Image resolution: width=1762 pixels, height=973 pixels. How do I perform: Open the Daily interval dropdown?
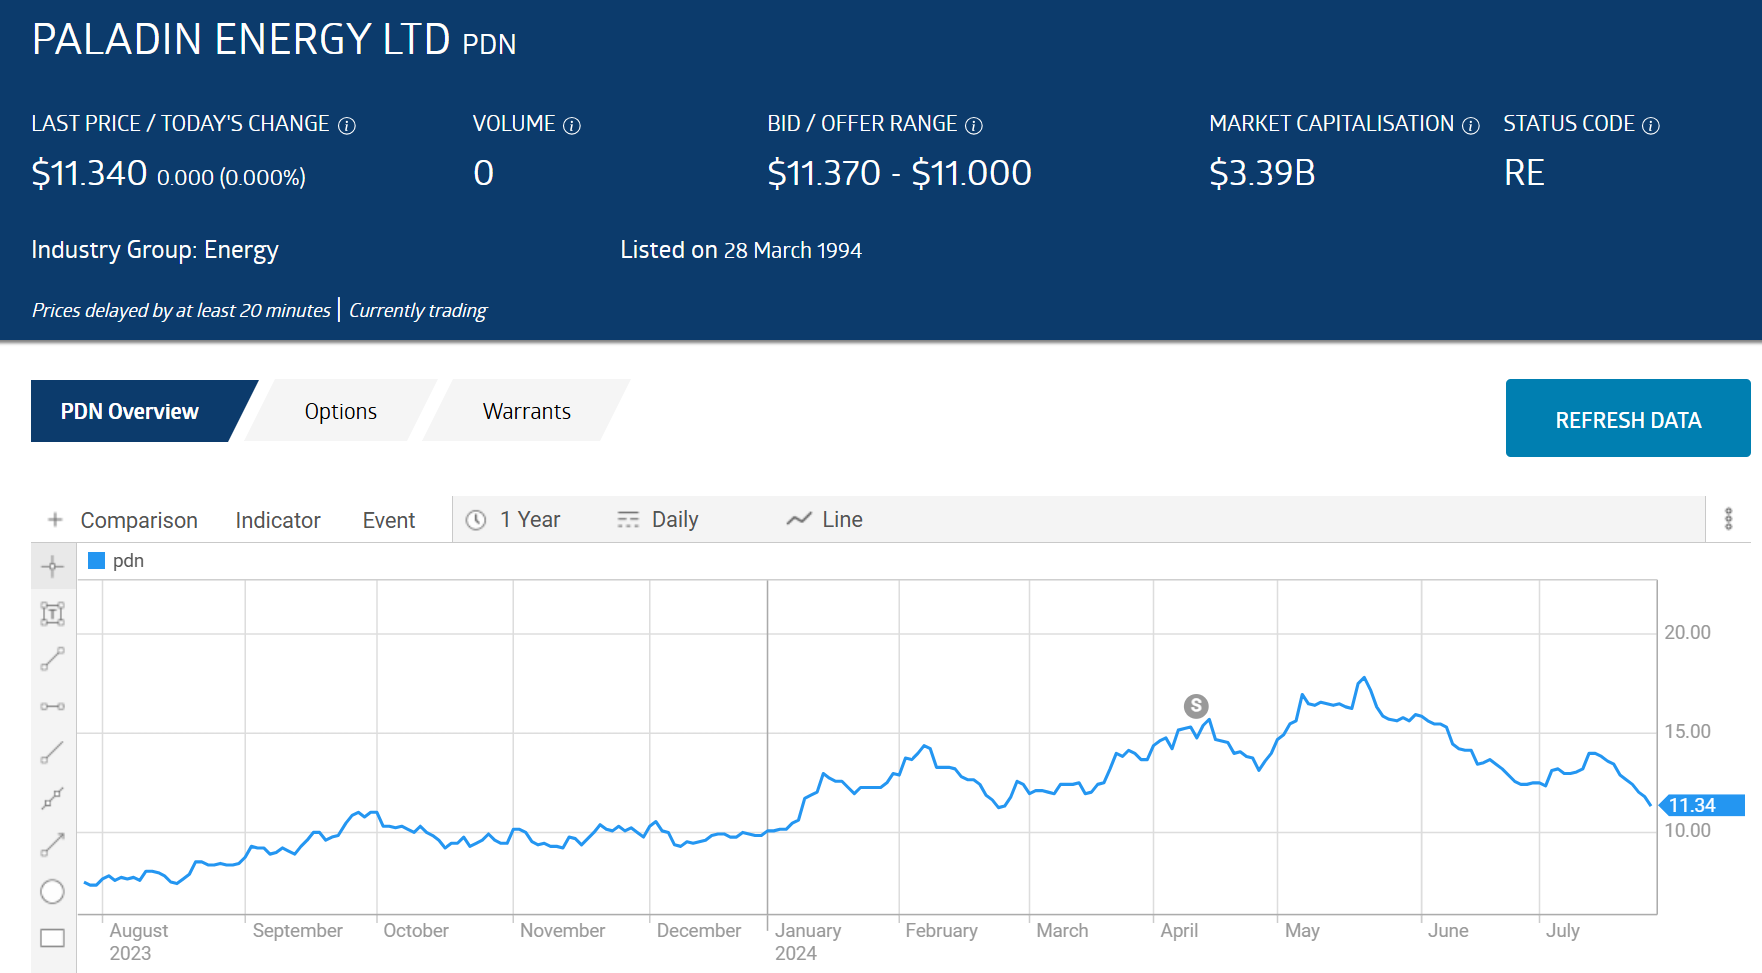coord(658,520)
